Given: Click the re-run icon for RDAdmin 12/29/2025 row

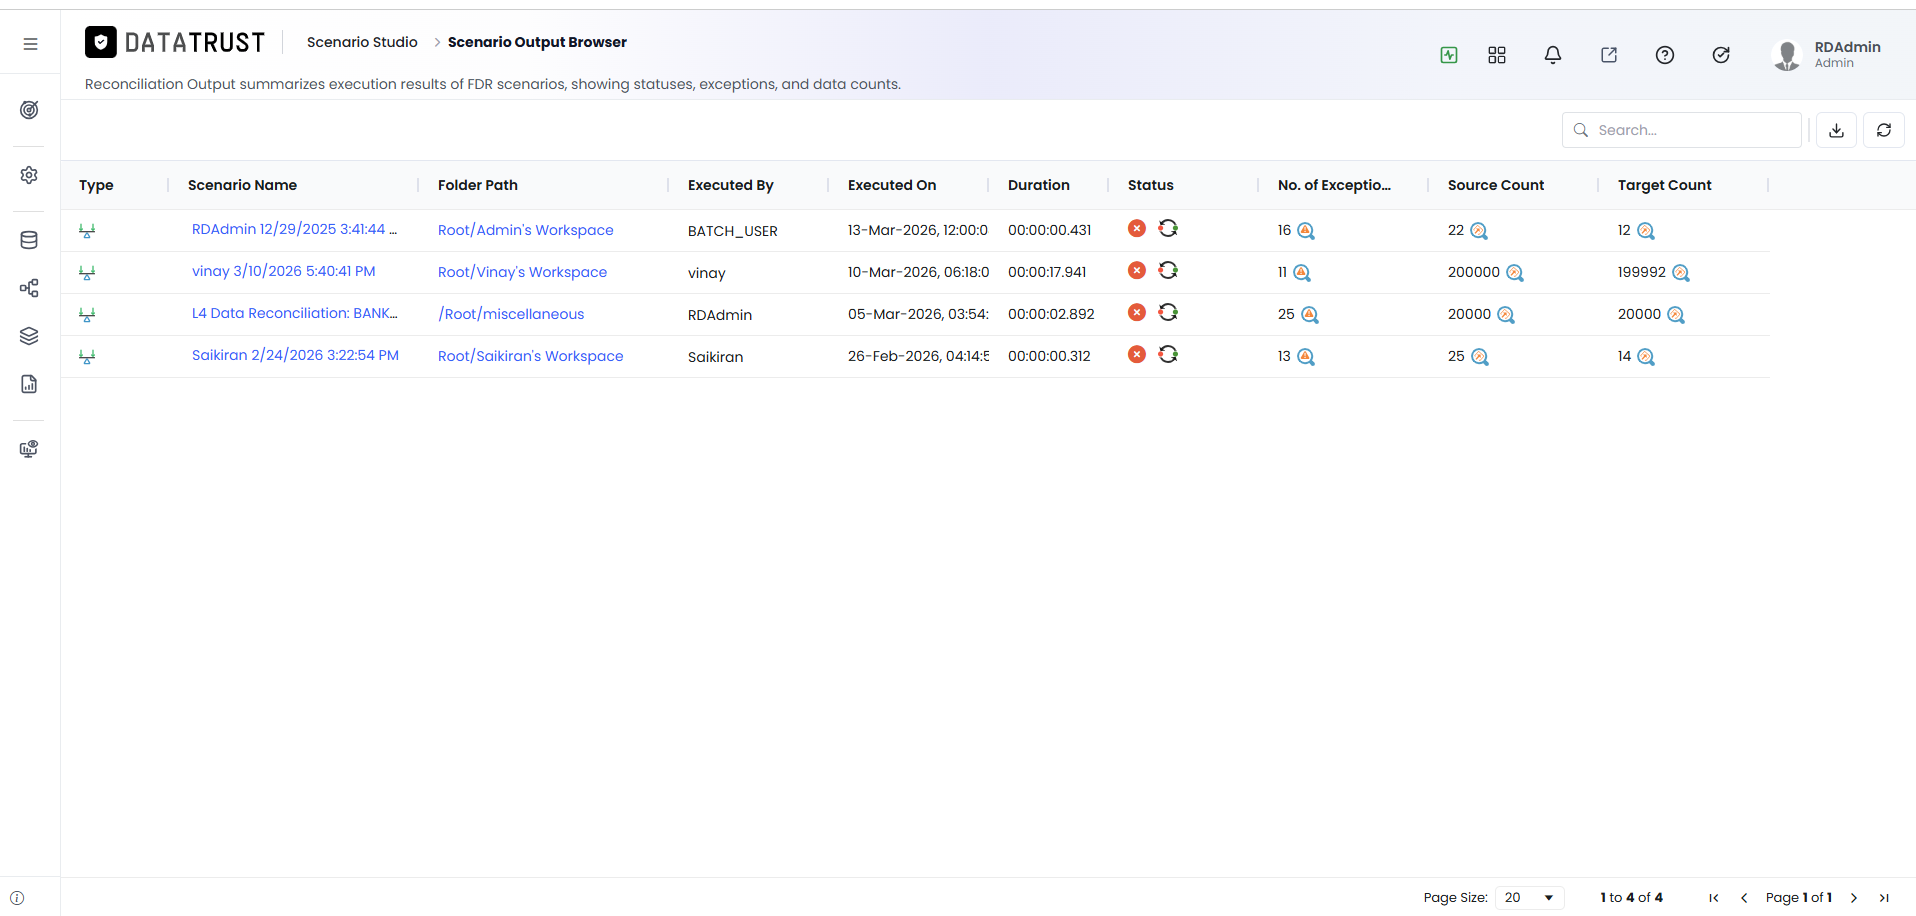Looking at the screenshot, I should (1168, 228).
